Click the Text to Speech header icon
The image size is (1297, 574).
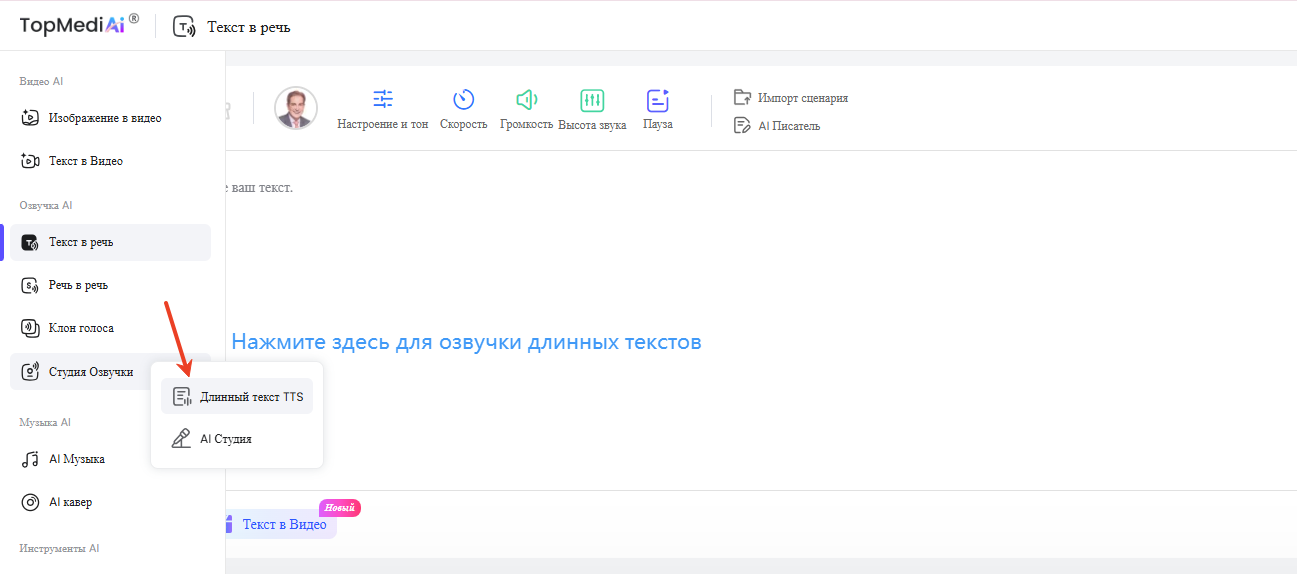point(184,27)
